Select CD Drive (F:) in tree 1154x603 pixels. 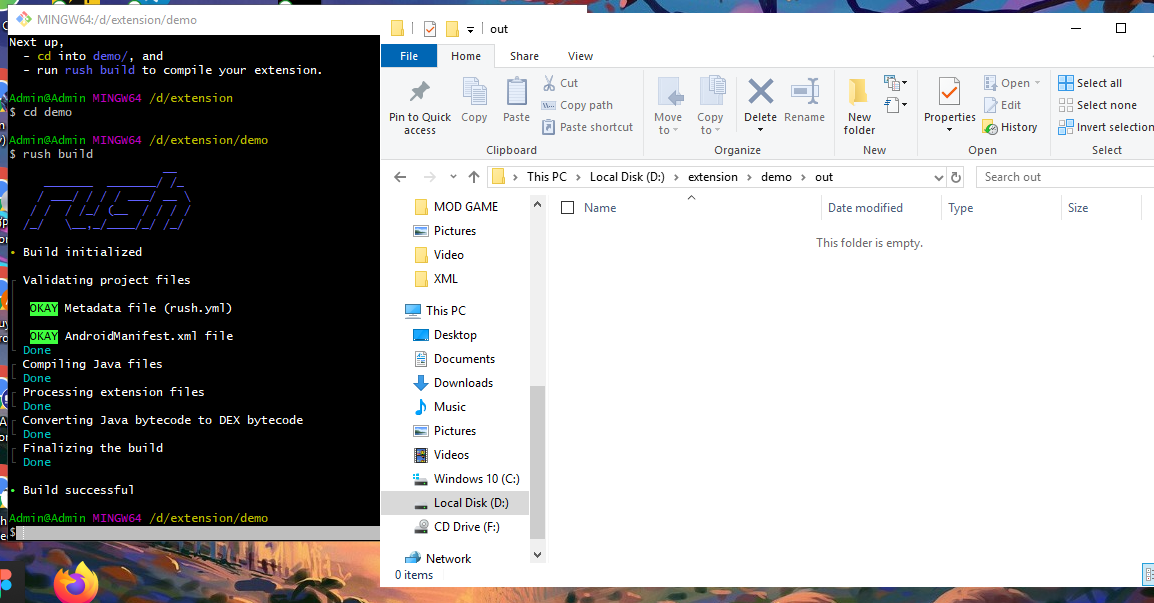click(457, 527)
